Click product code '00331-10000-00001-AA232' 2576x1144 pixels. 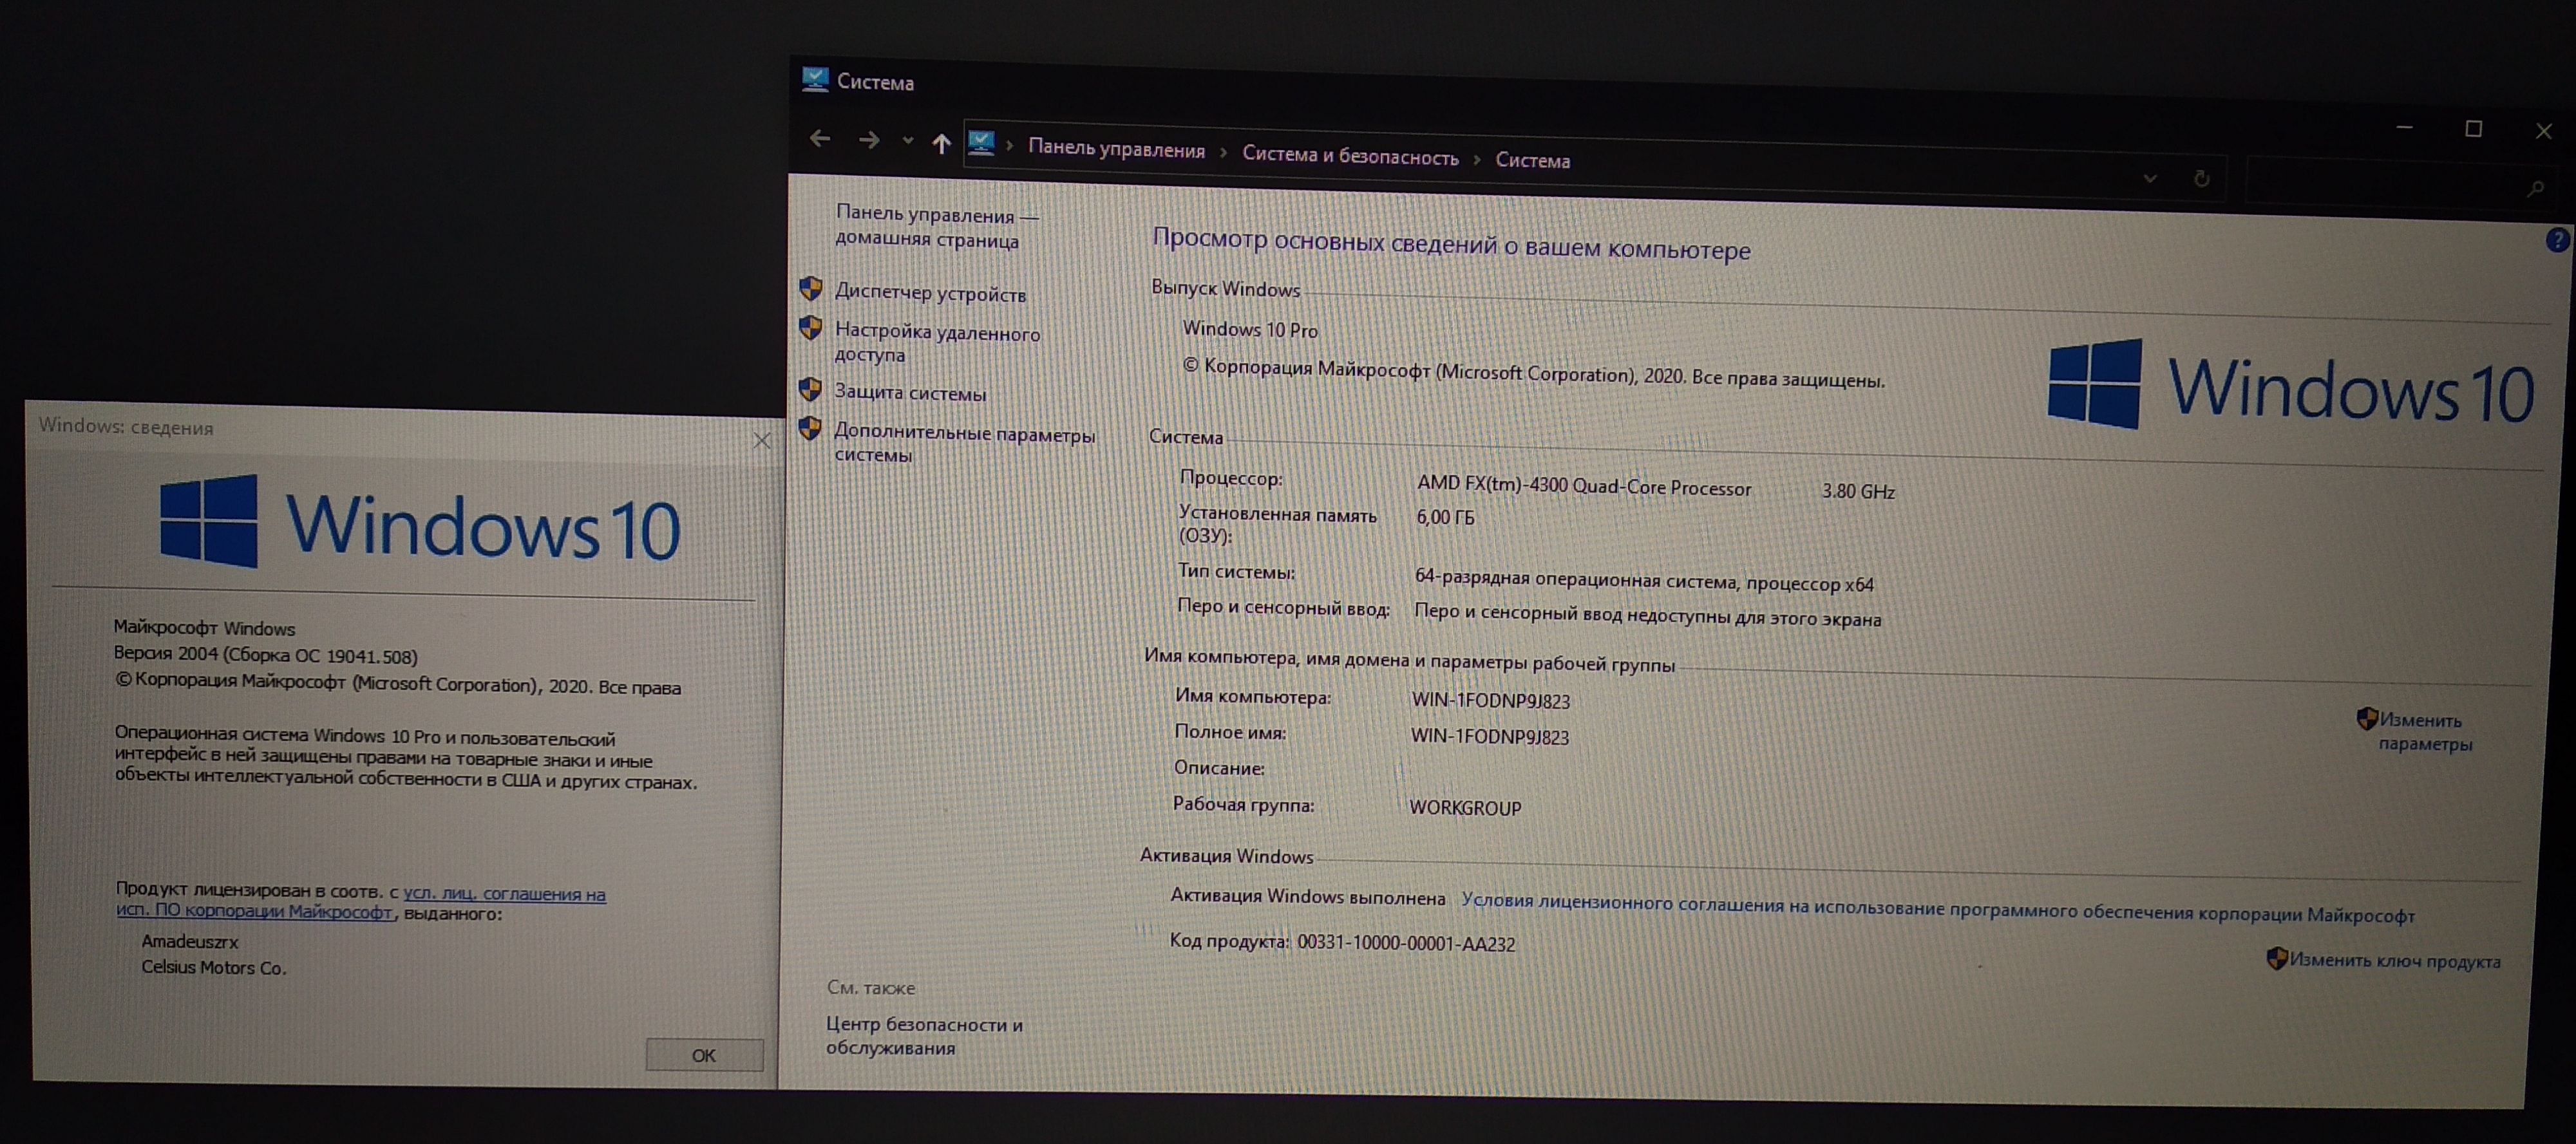(x=1406, y=943)
